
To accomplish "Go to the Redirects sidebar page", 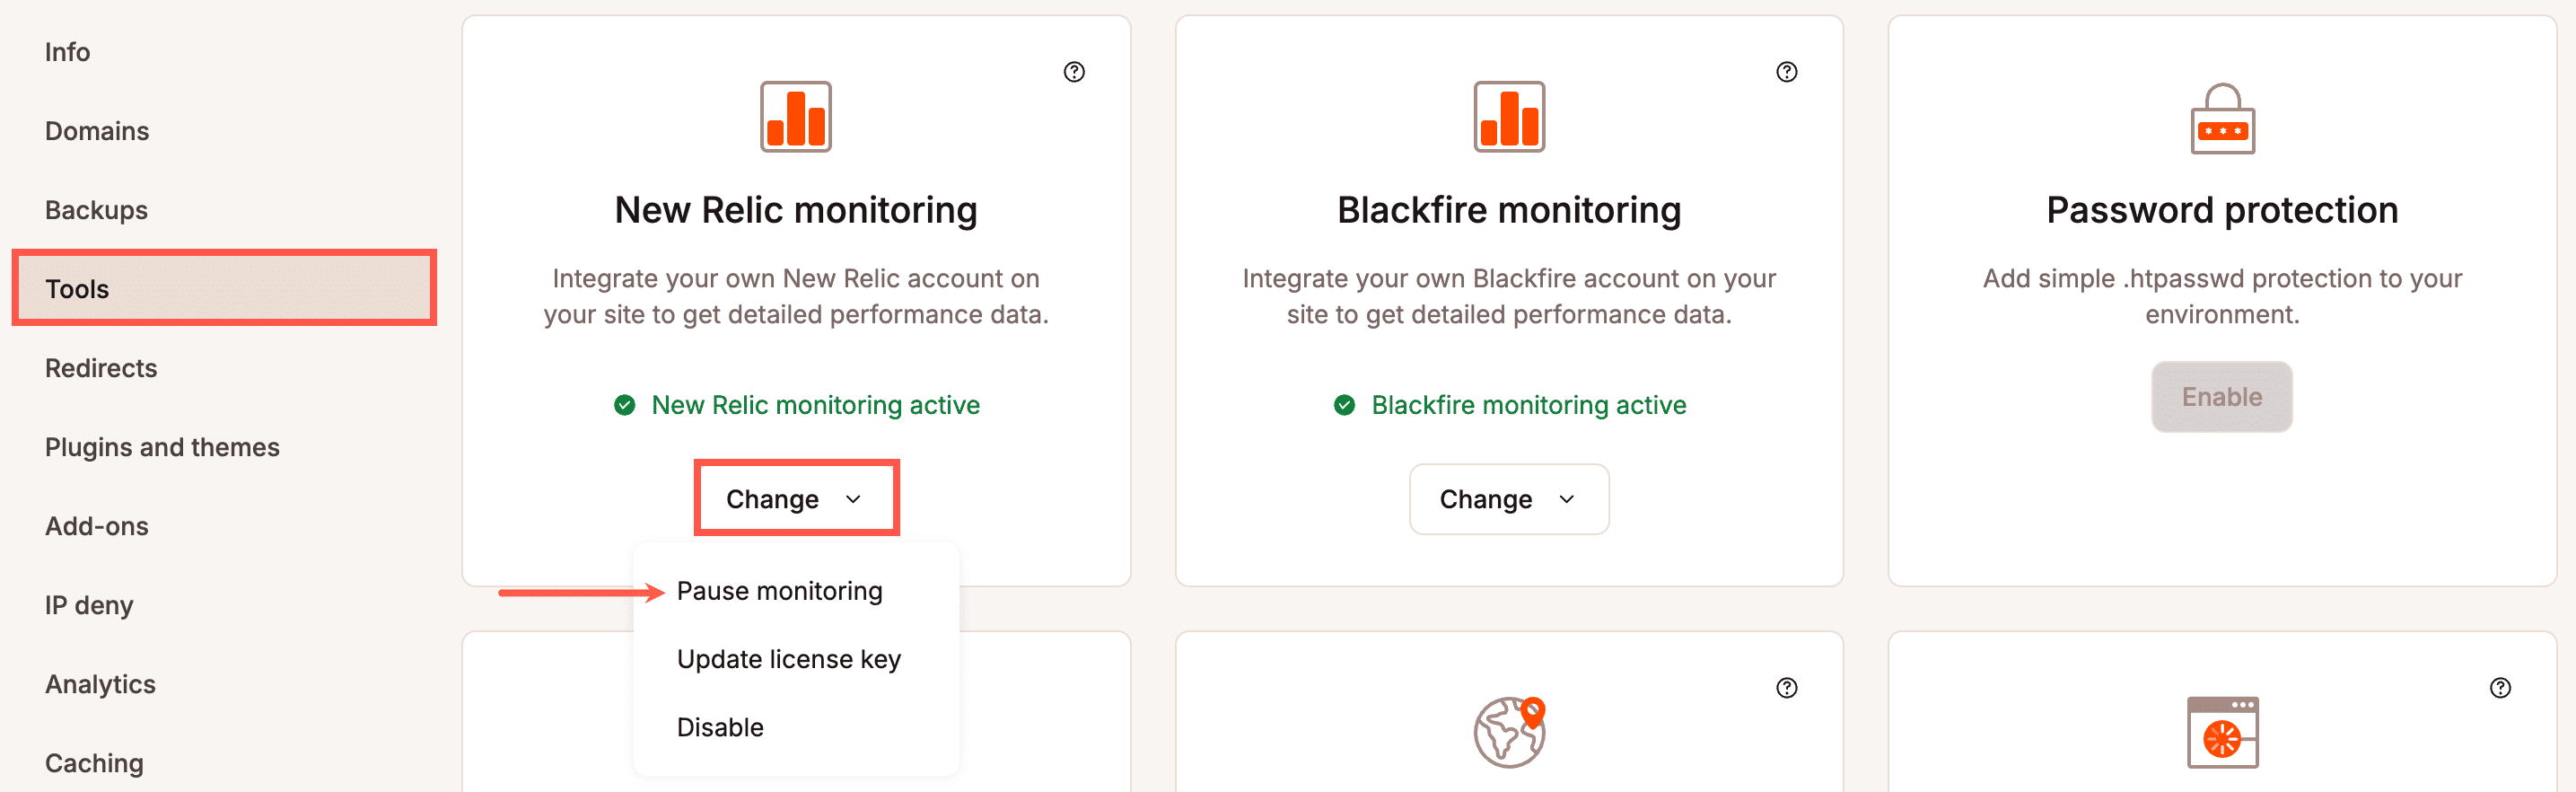I will click(101, 367).
